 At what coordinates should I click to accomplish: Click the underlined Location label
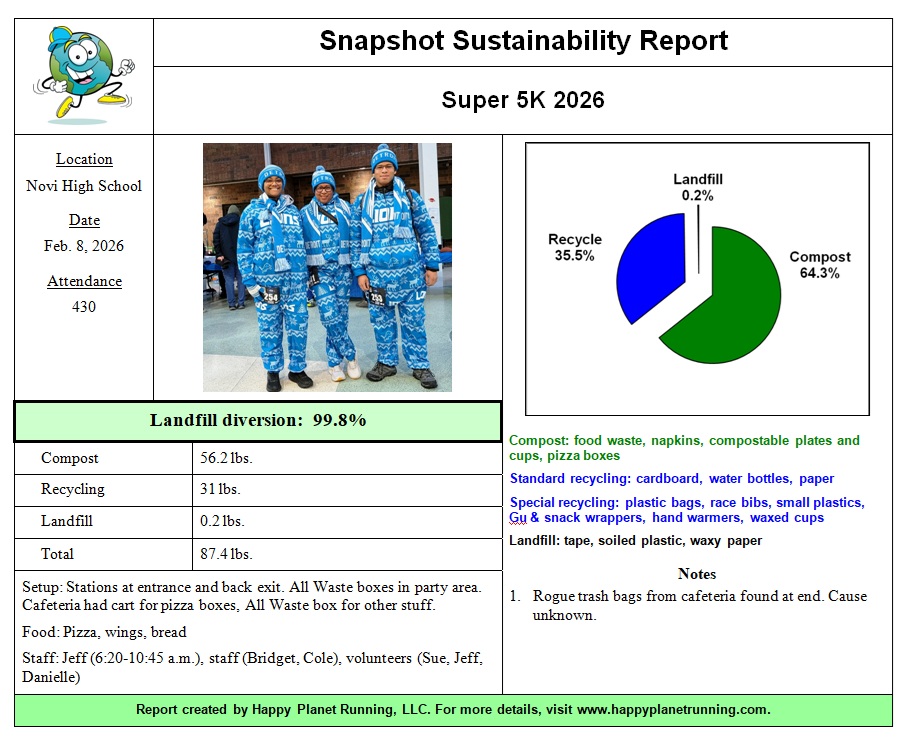[x=84, y=159]
